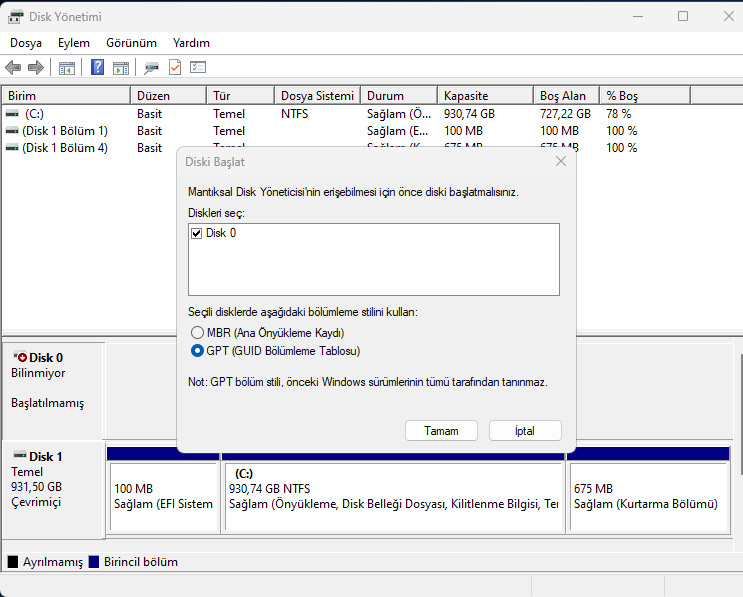This screenshot has width=743, height=597.
Task: Click the Disk 0 list entry label
Action: (x=221, y=233)
